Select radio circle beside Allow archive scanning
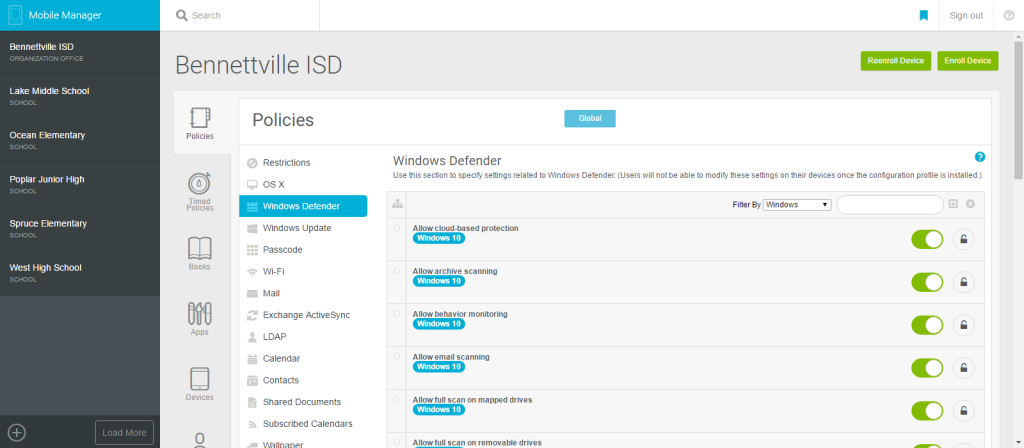1024x448 pixels. pos(396,270)
